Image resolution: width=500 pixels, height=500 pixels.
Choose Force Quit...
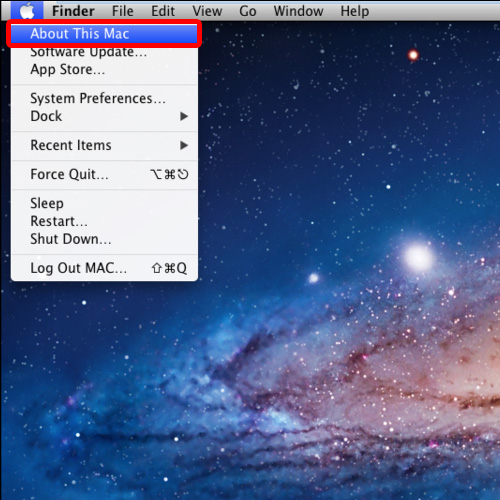tap(104, 174)
